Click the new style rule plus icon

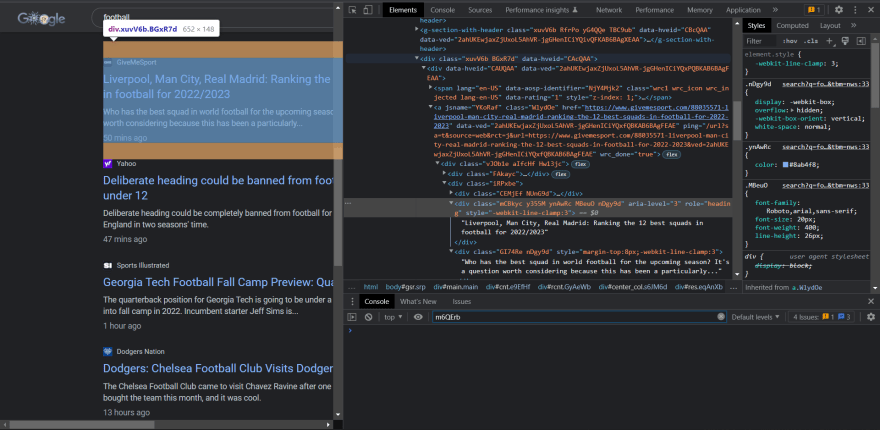[x=829, y=41]
